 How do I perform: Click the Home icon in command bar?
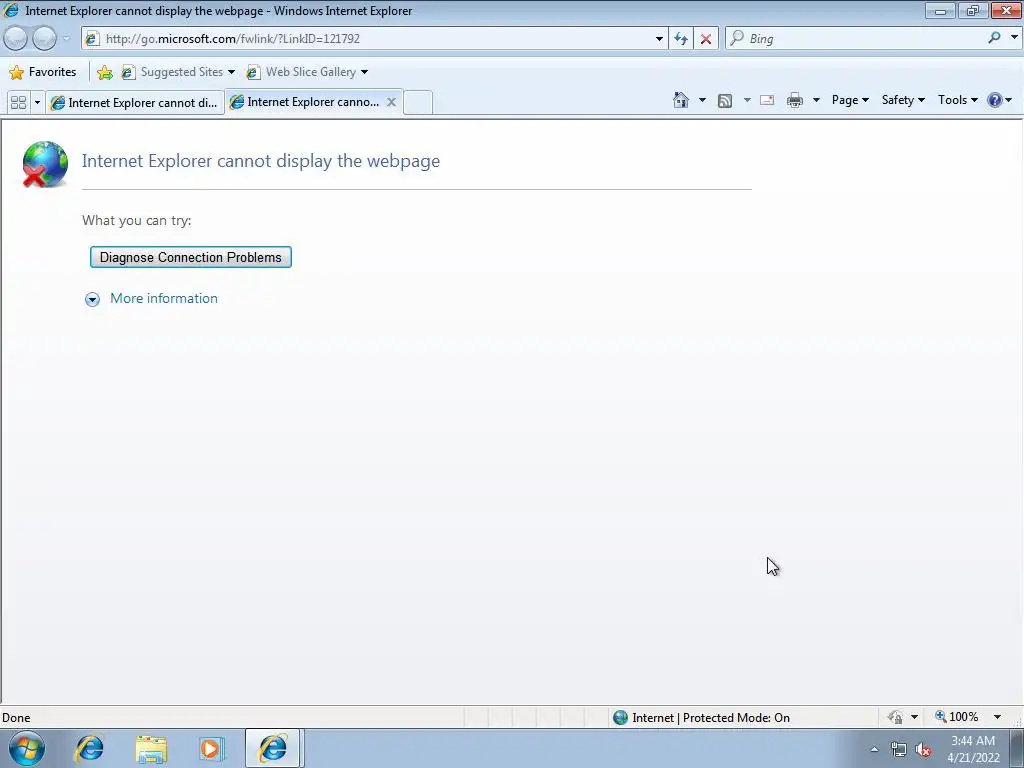(x=680, y=100)
